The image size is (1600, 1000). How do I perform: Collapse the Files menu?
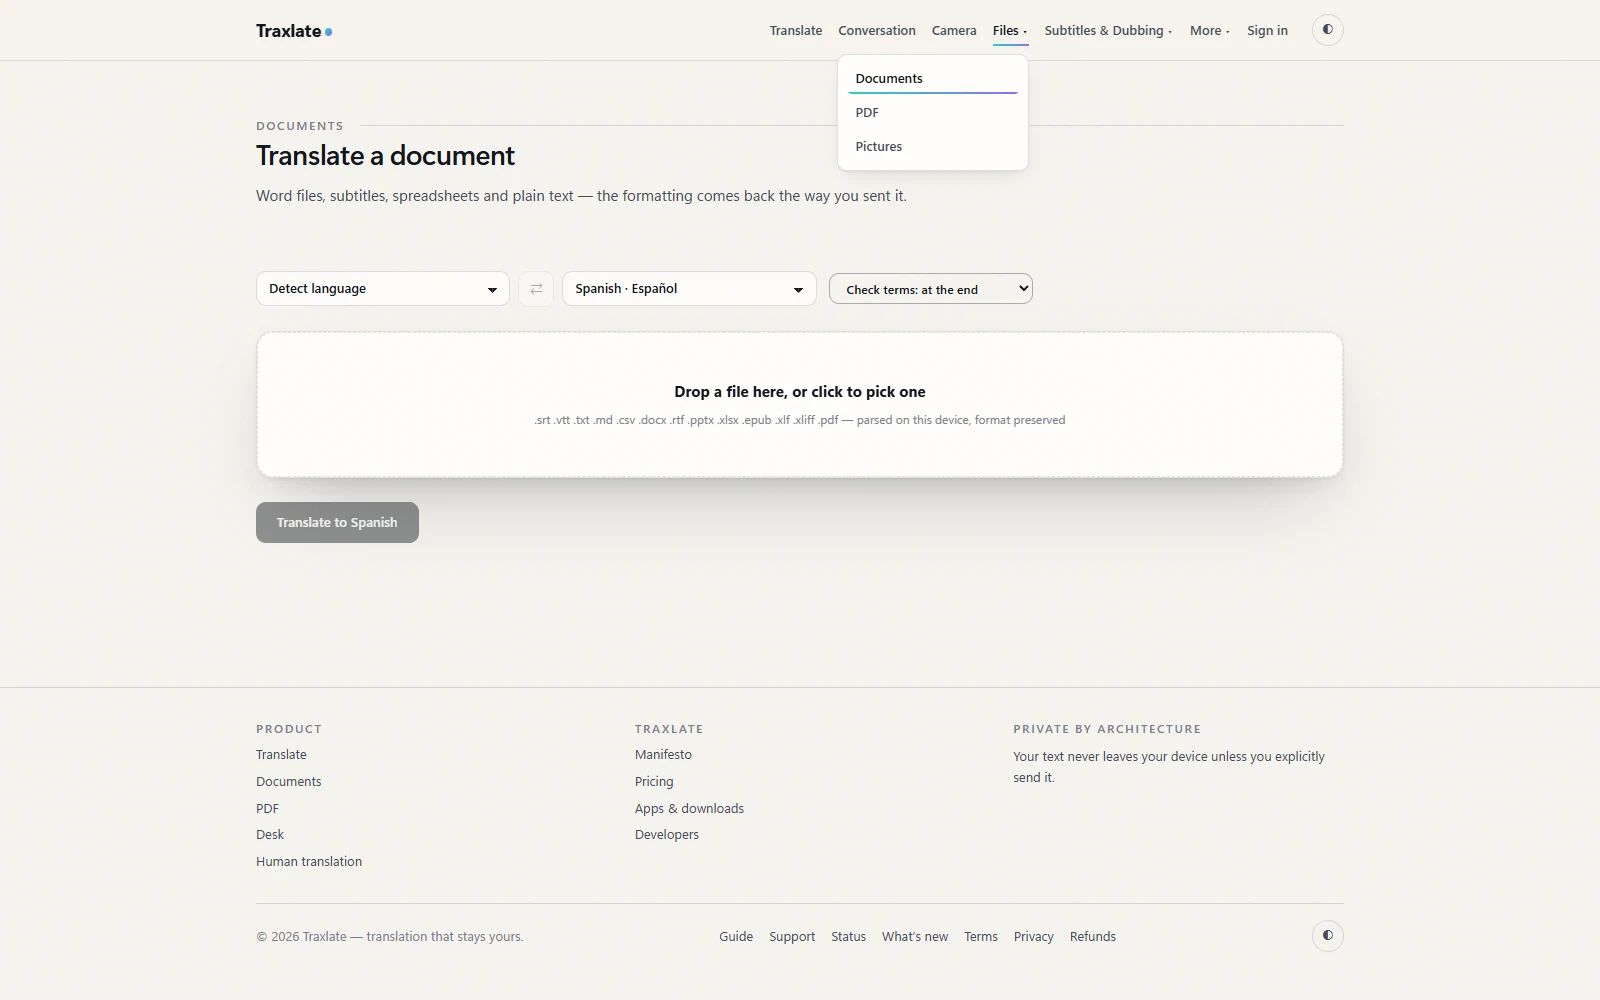click(x=1010, y=31)
